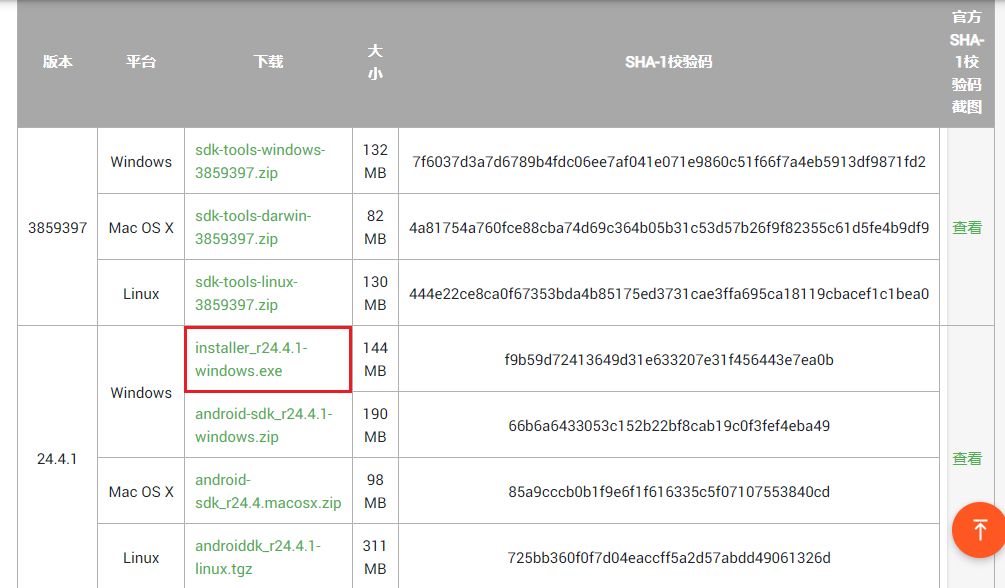This screenshot has width=1005, height=588.
Task: Click Windows platform cell for version 3859397
Action: coord(141,162)
